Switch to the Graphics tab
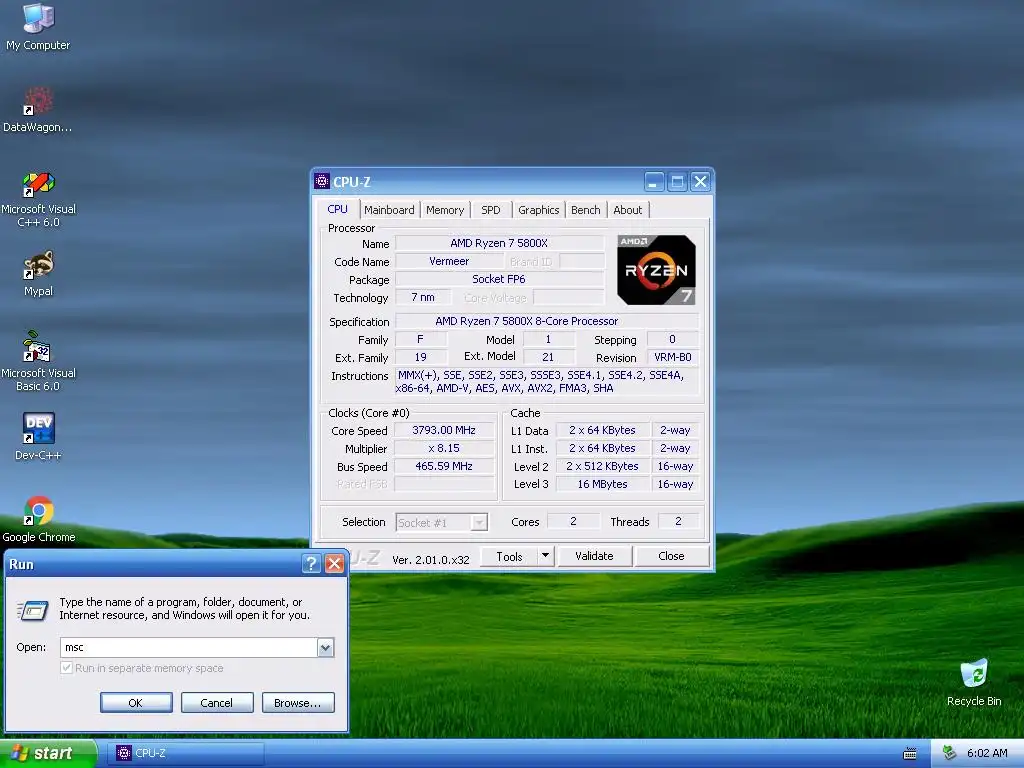Image resolution: width=1024 pixels, height=768 pixels. pos(539,210)
